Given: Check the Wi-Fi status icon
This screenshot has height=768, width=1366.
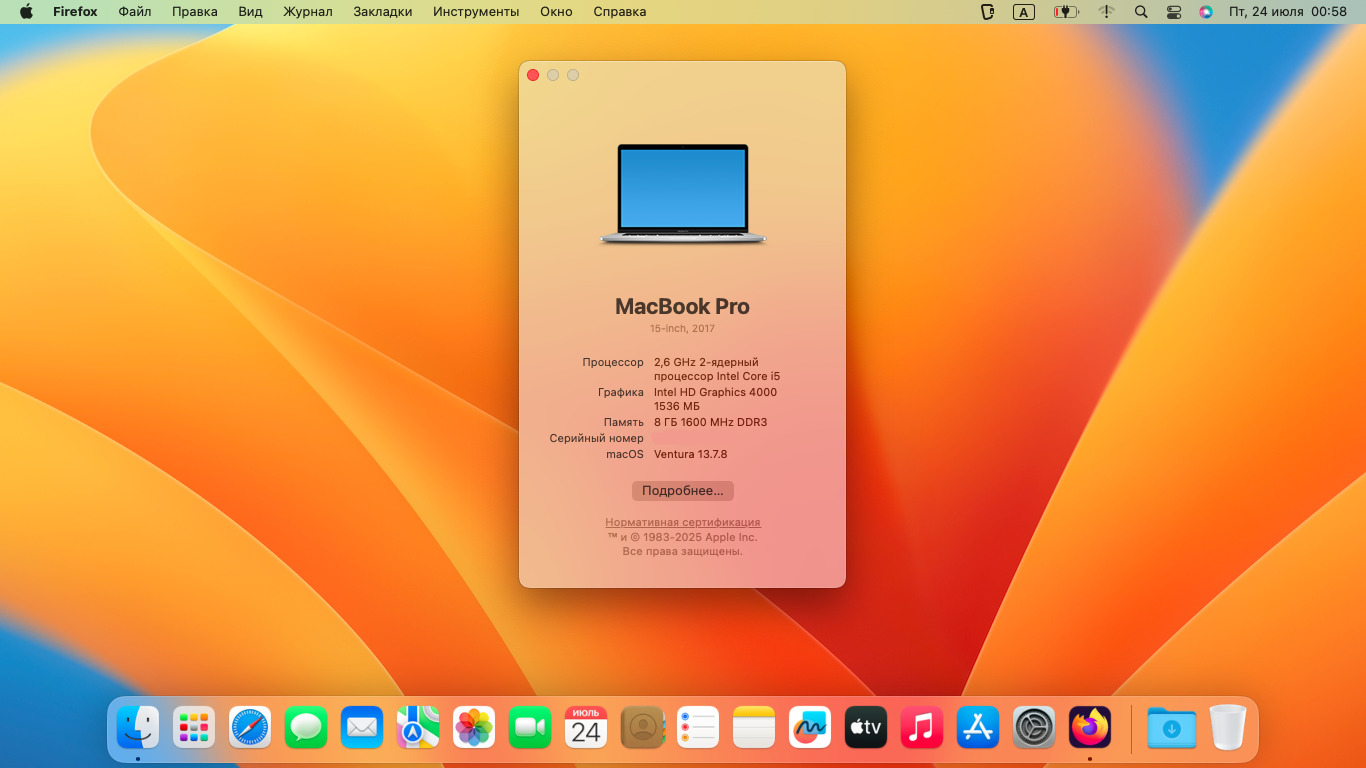Looking at the screenshot, I should coord(1106,12).
